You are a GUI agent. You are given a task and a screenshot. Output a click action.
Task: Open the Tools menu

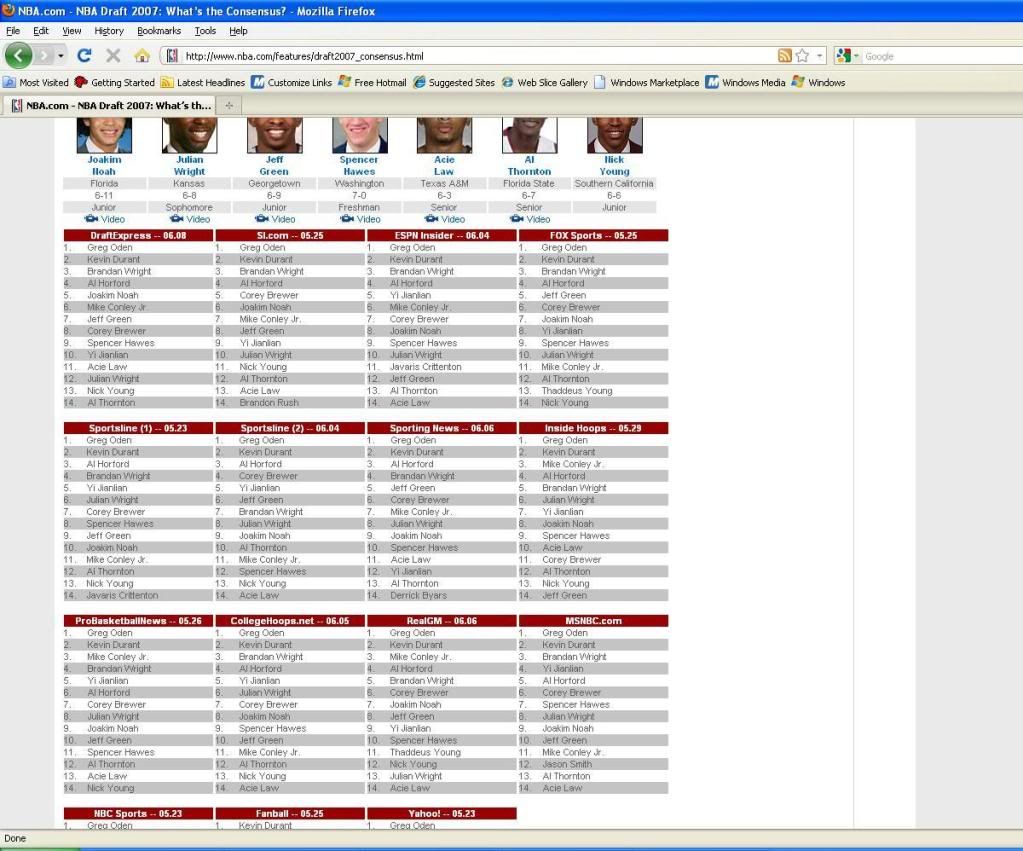pyautogui.click(x=205, y=31)
